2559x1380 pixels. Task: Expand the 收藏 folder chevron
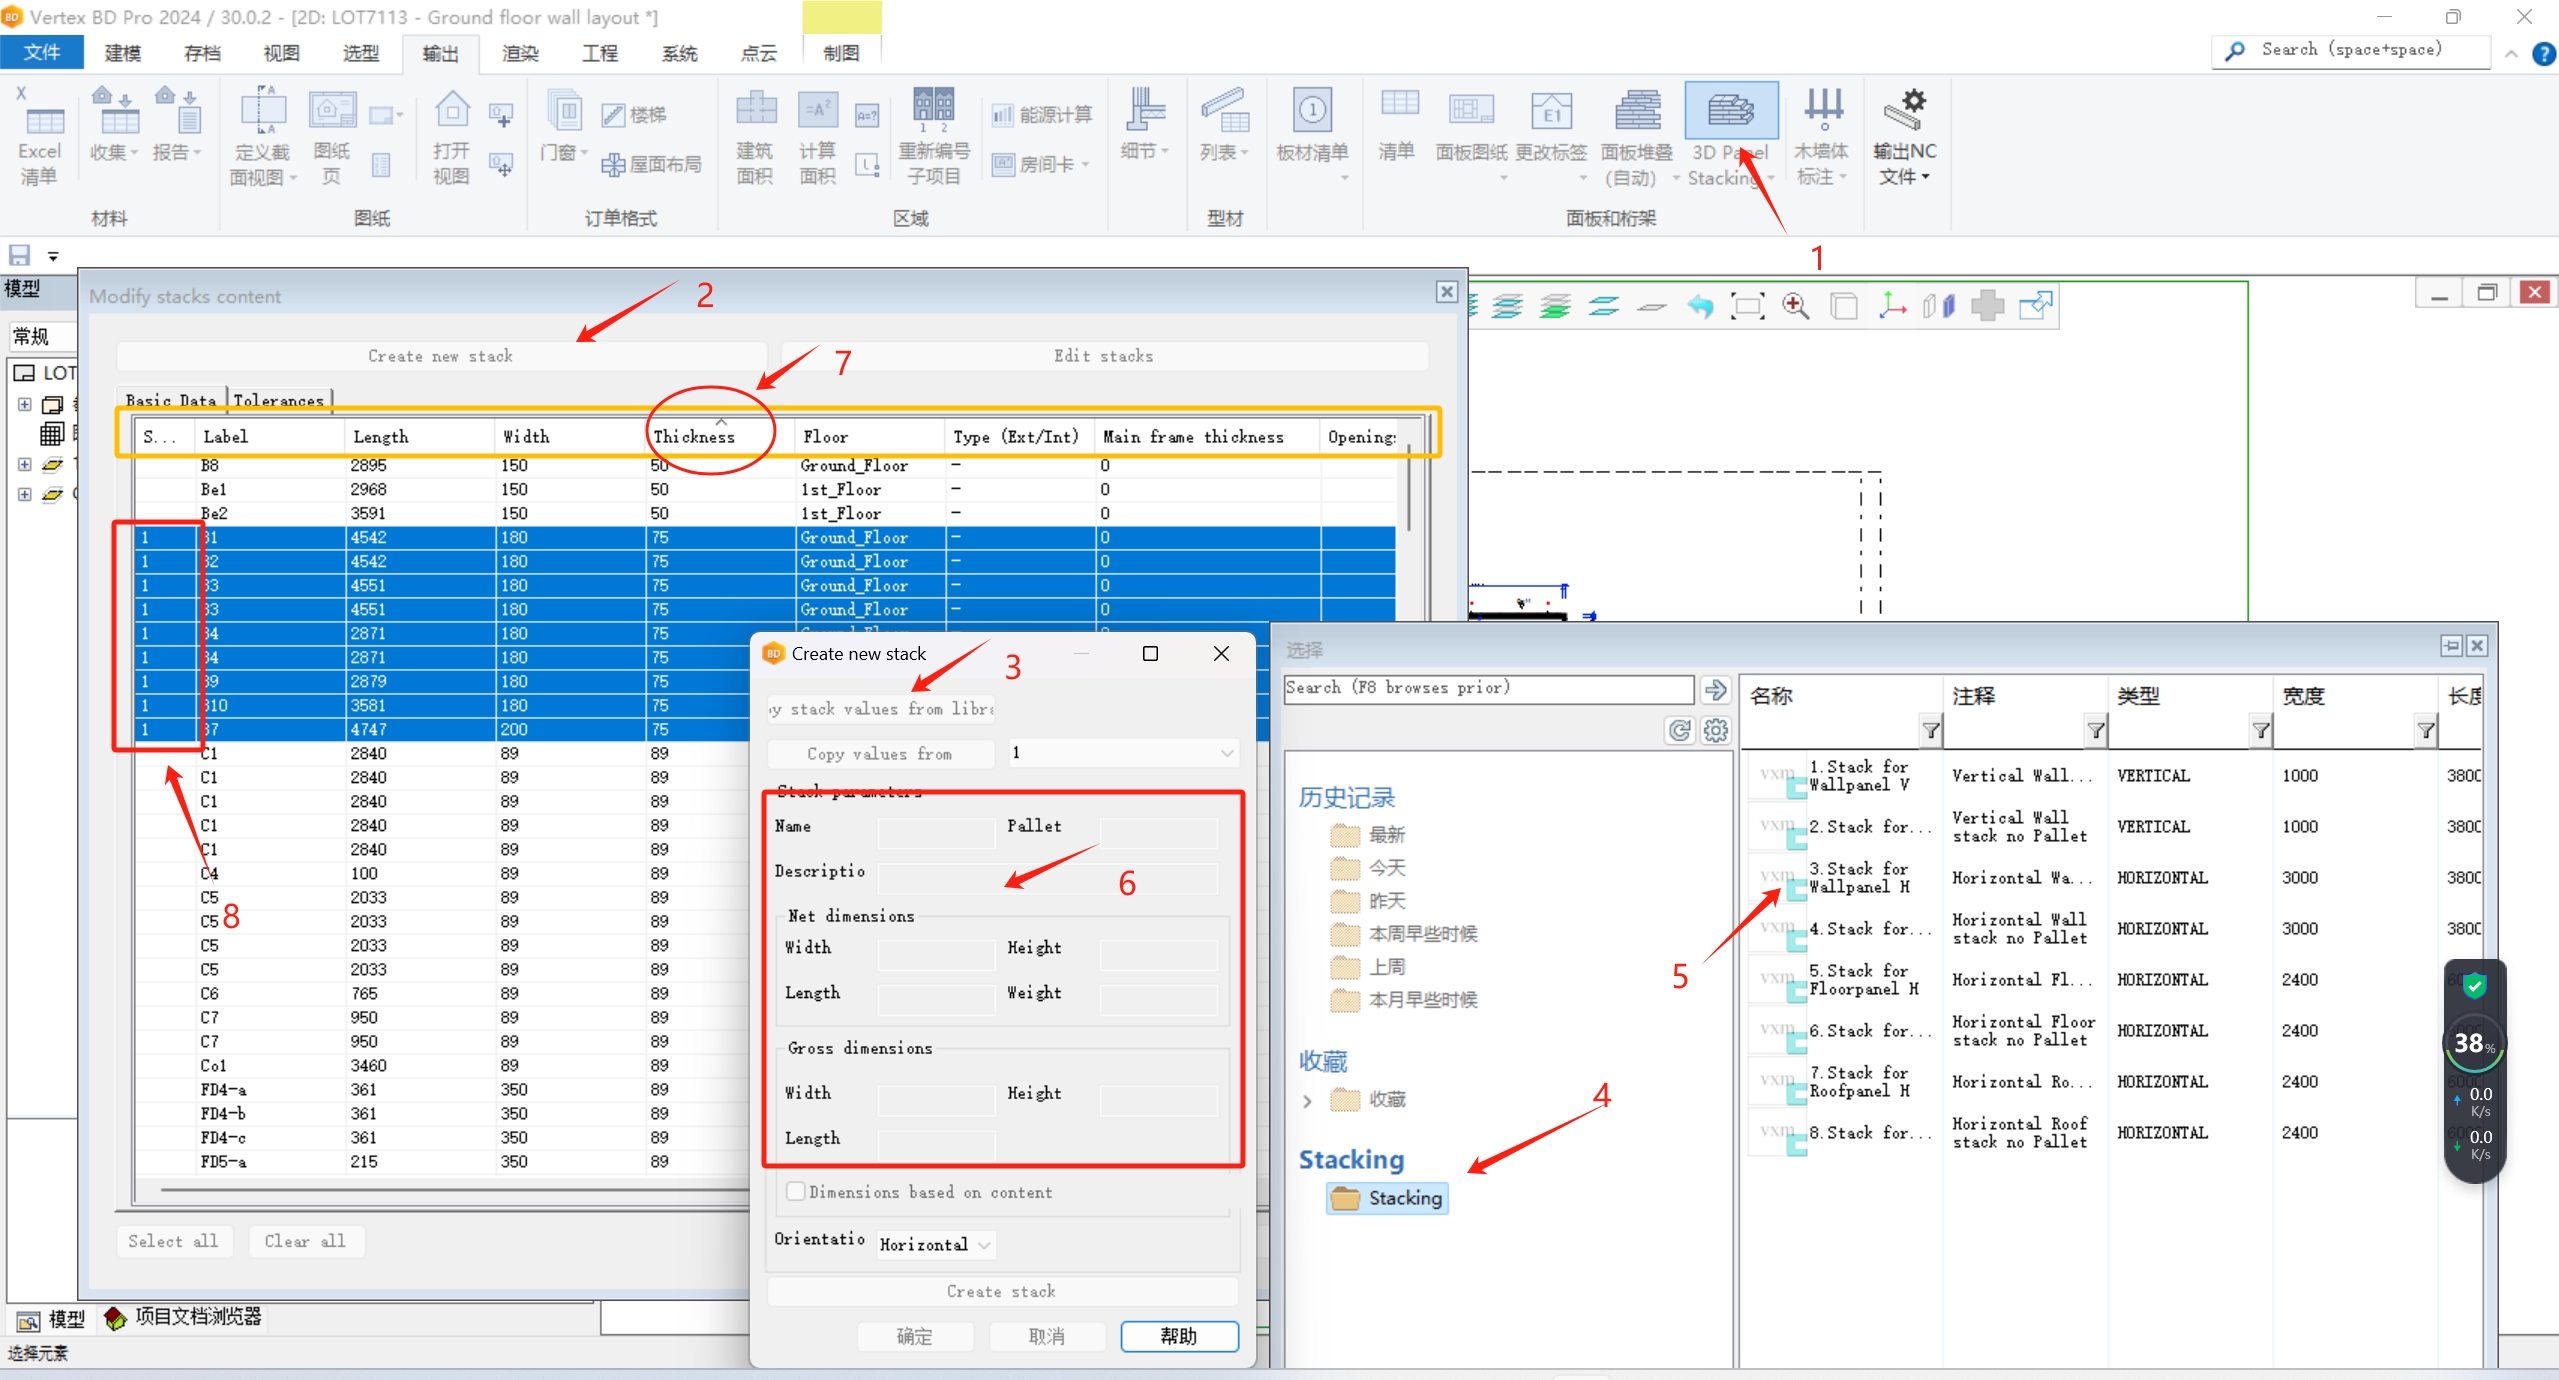(1307, 1100)
